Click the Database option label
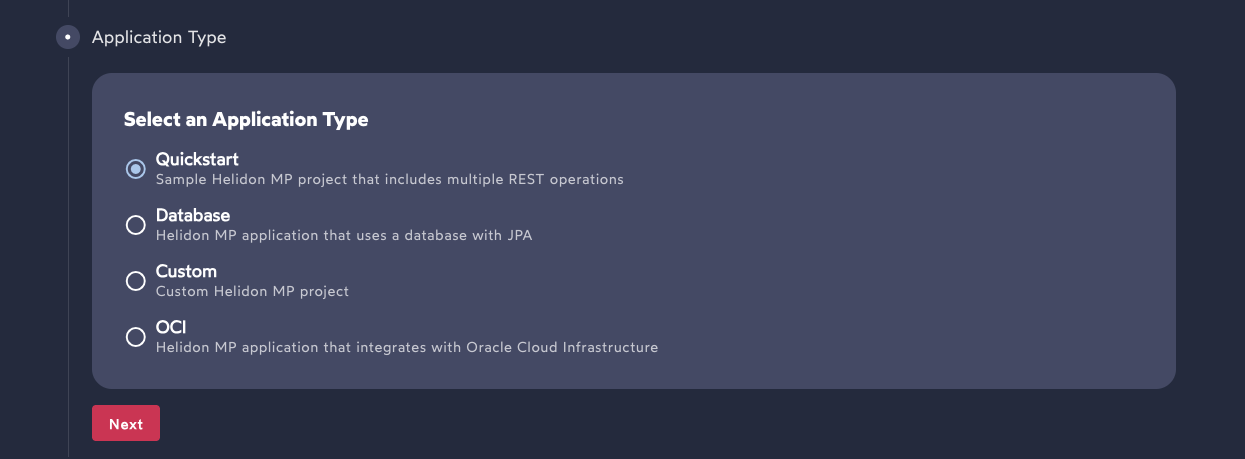Screen dimensions: 1245x459 193,216
